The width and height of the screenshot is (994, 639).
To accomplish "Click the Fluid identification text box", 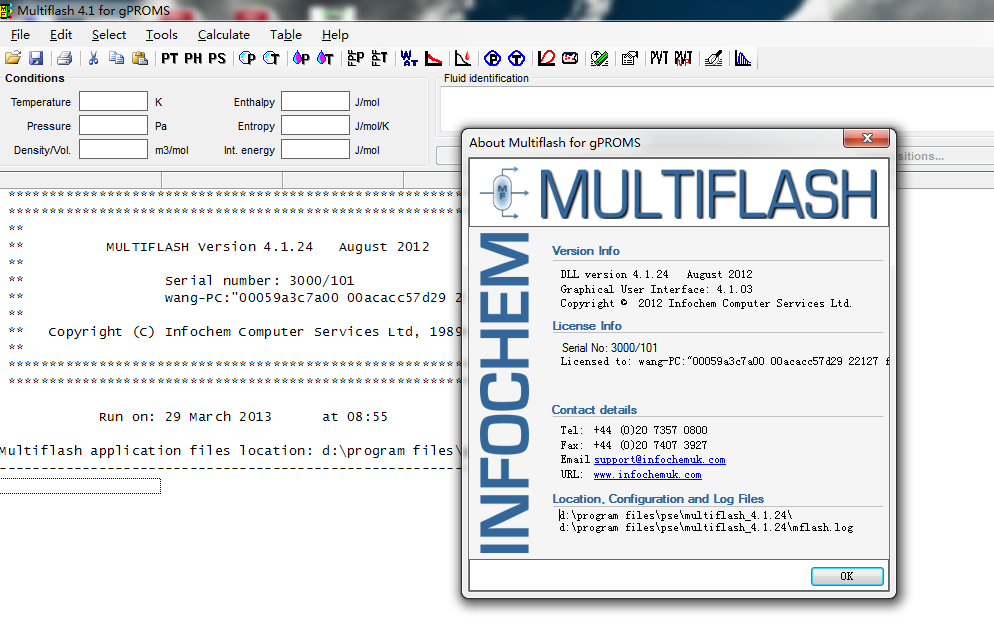I will [x=716, y=108].
